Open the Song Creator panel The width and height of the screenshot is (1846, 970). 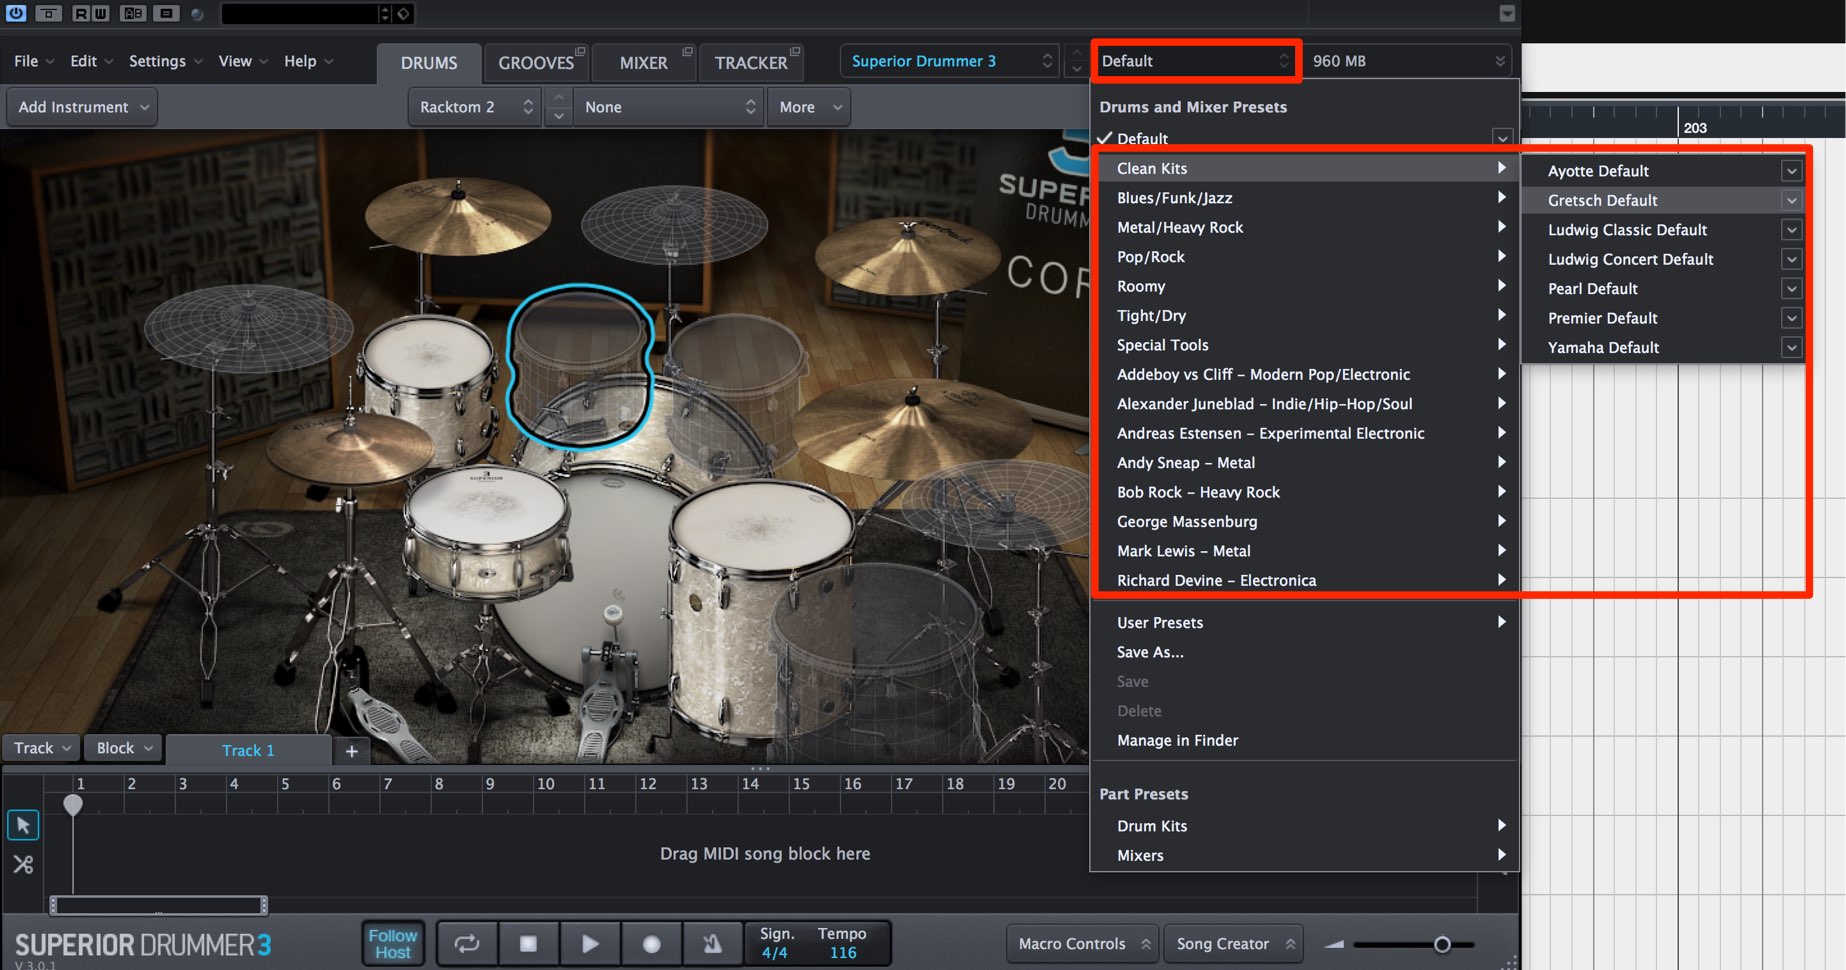pos(1233,943)
